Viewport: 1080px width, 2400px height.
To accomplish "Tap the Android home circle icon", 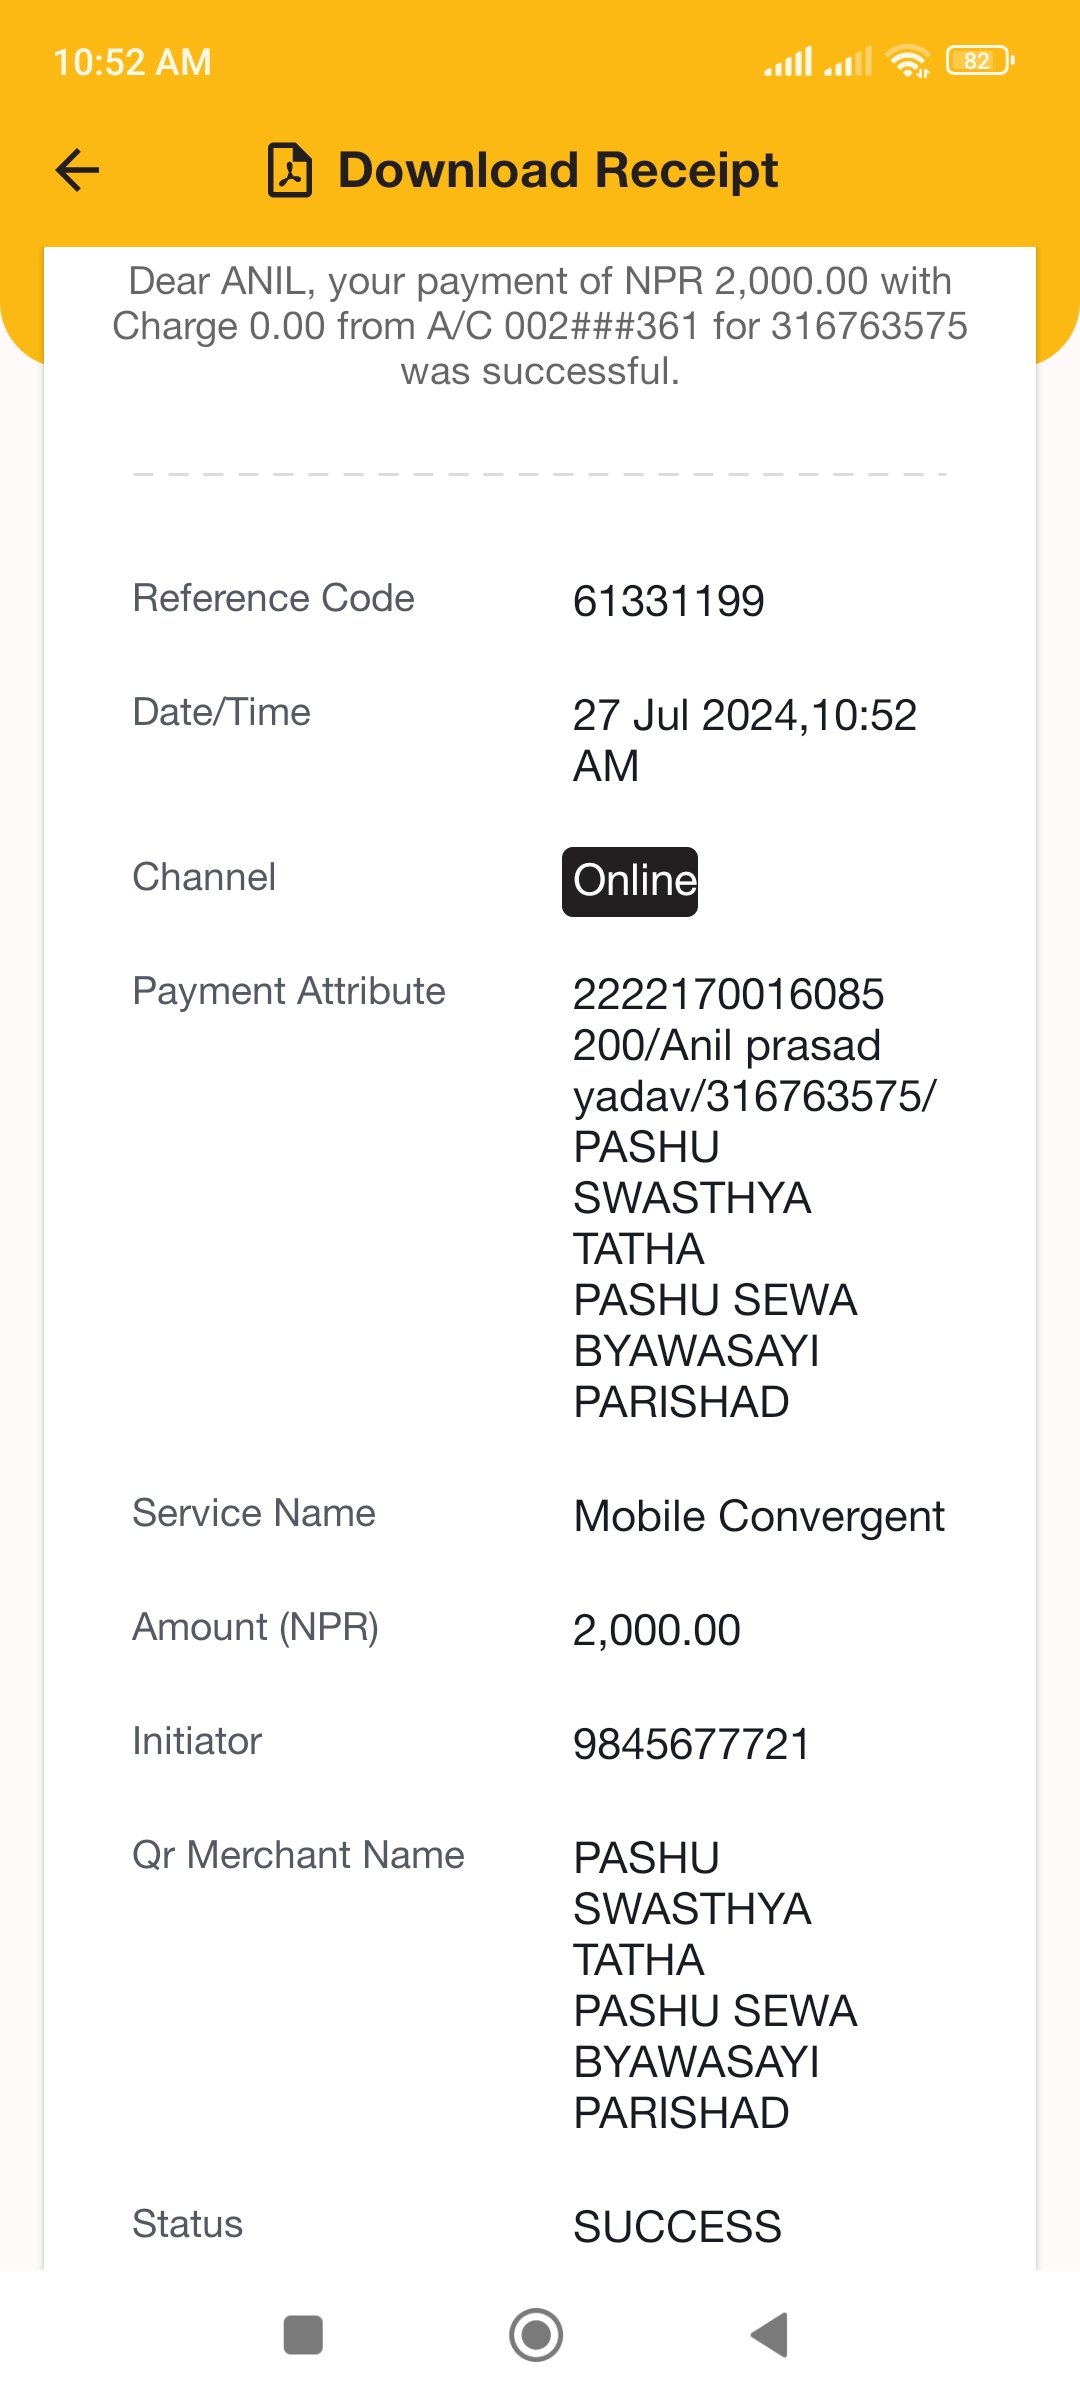I will click(536, 2335).
